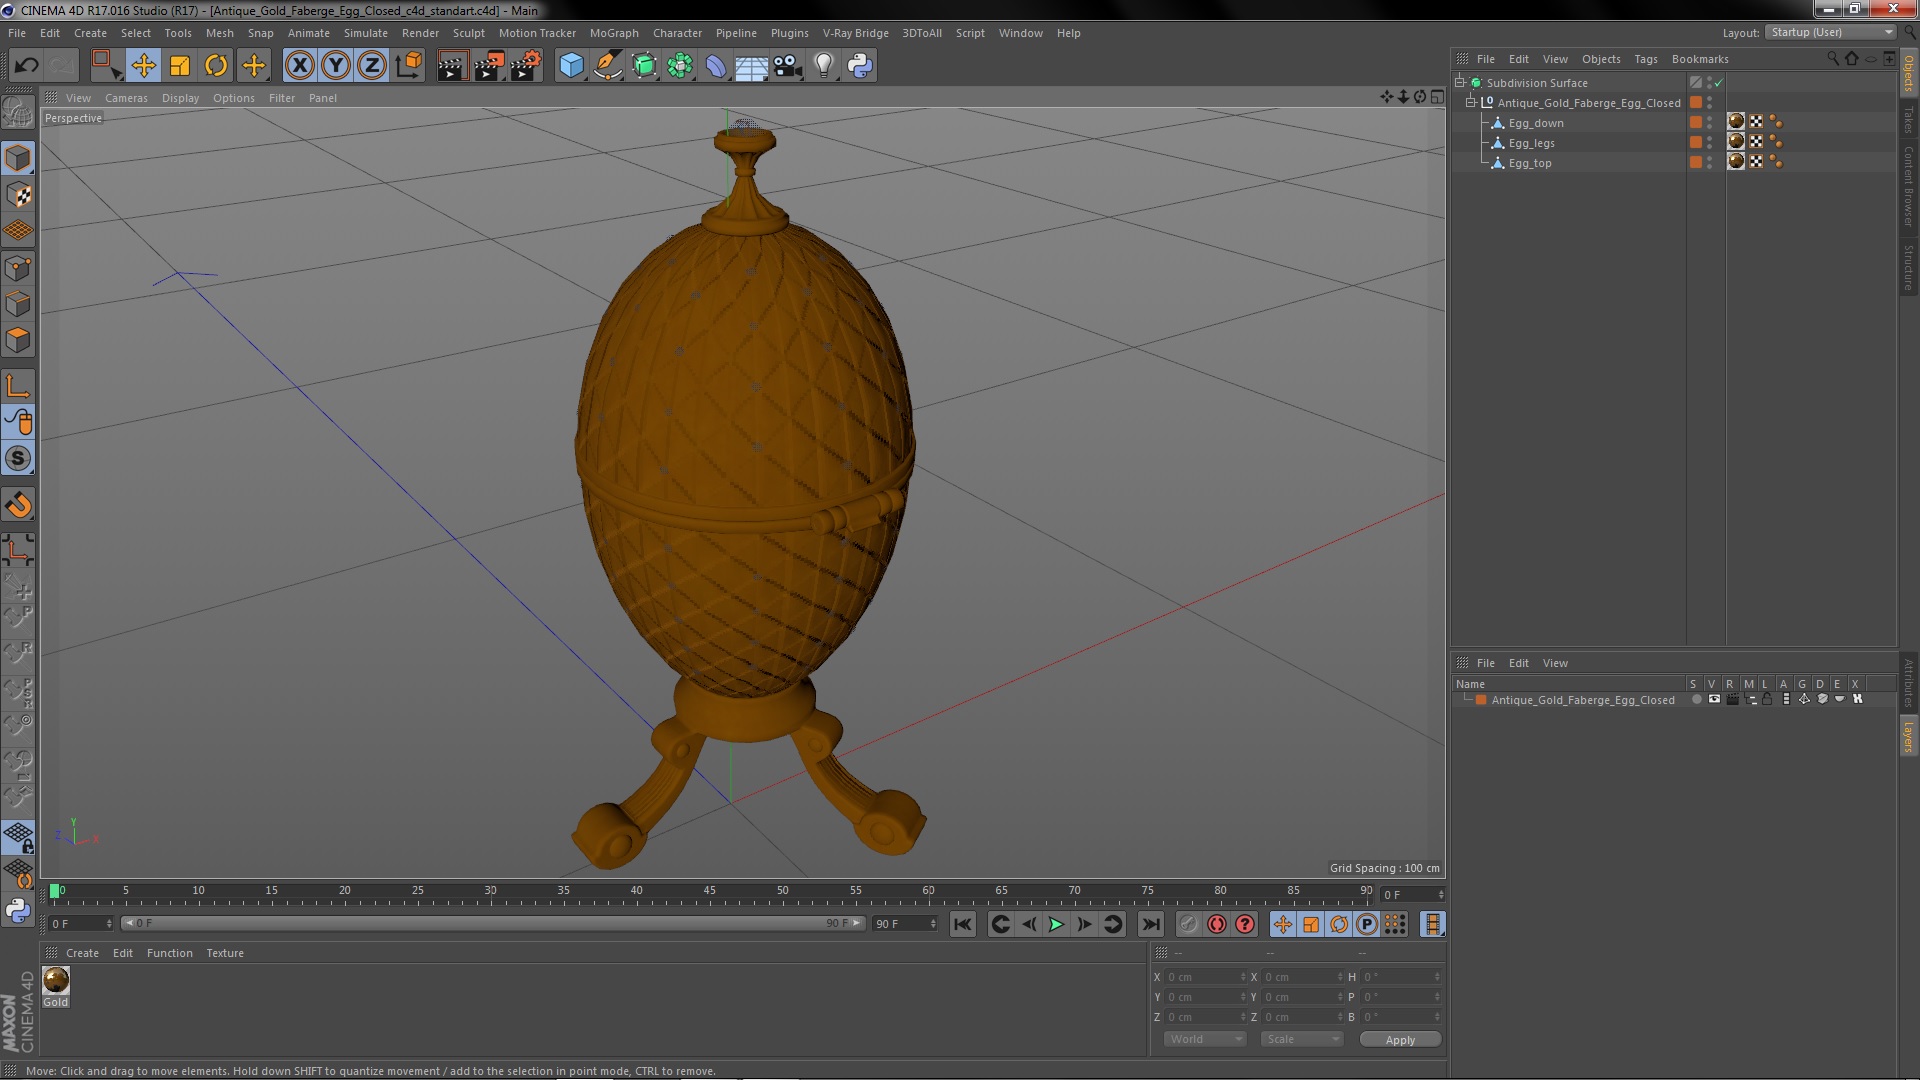
Task: Open the File menu
Action: (x=17, y=33)
